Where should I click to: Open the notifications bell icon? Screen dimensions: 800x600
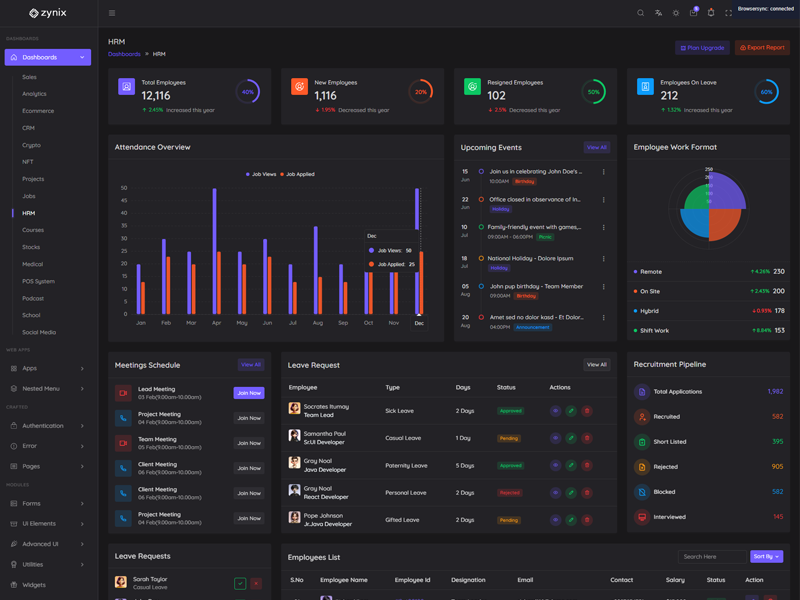711,13
